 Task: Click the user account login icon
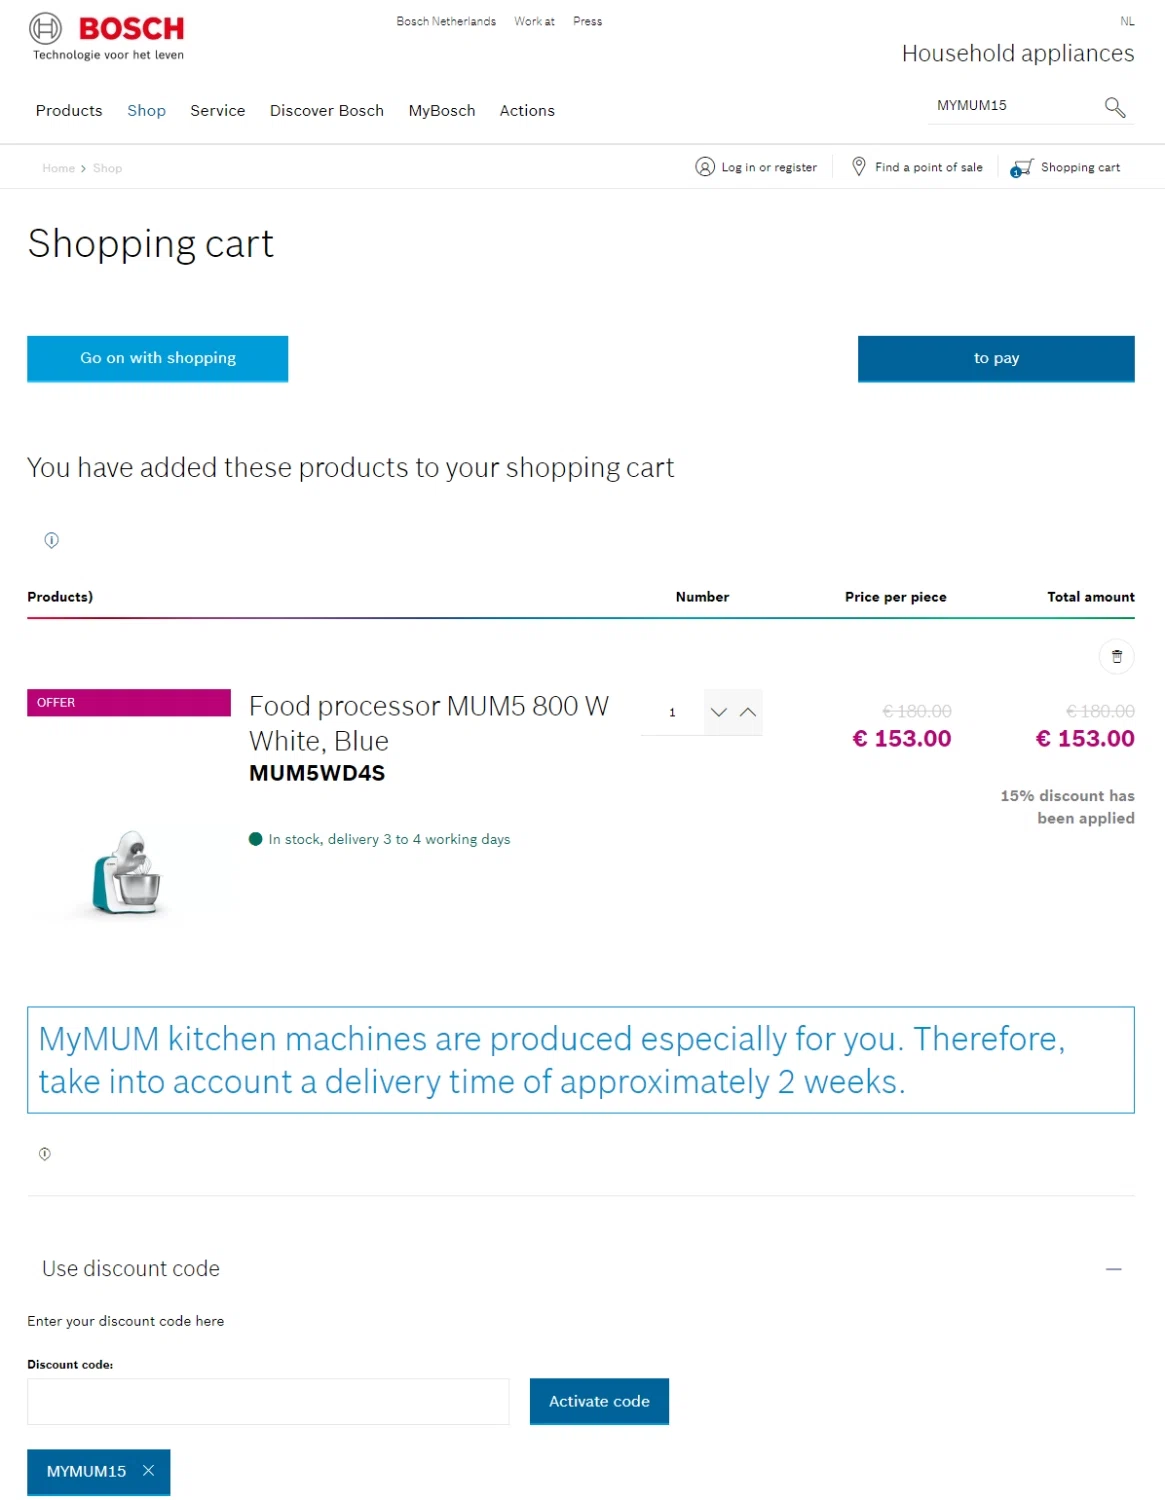(705, 167)
